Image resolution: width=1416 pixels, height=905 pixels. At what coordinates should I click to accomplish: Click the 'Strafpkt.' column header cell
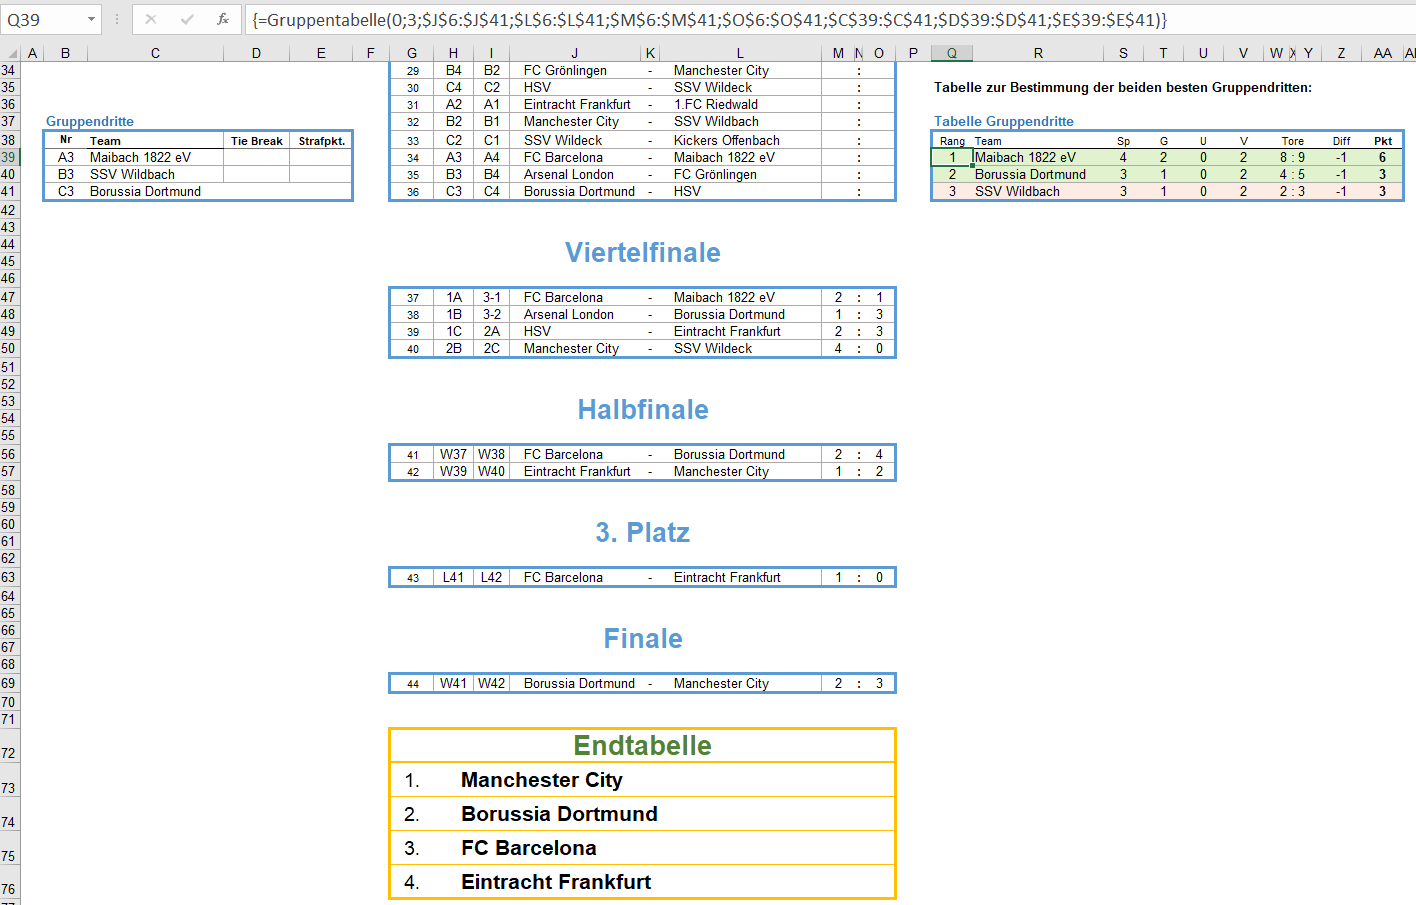point(322,141)
